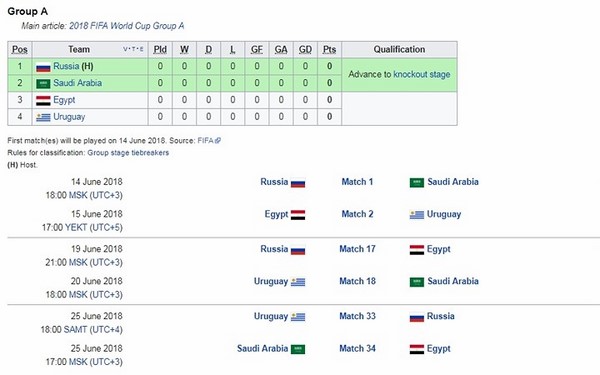
Task: Click the V (view template) link in Team header
Action: pos(125,49)
